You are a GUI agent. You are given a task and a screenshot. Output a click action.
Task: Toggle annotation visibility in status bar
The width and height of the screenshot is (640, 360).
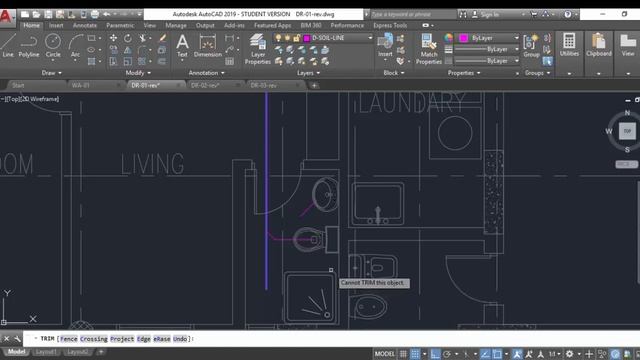[517, 354]
